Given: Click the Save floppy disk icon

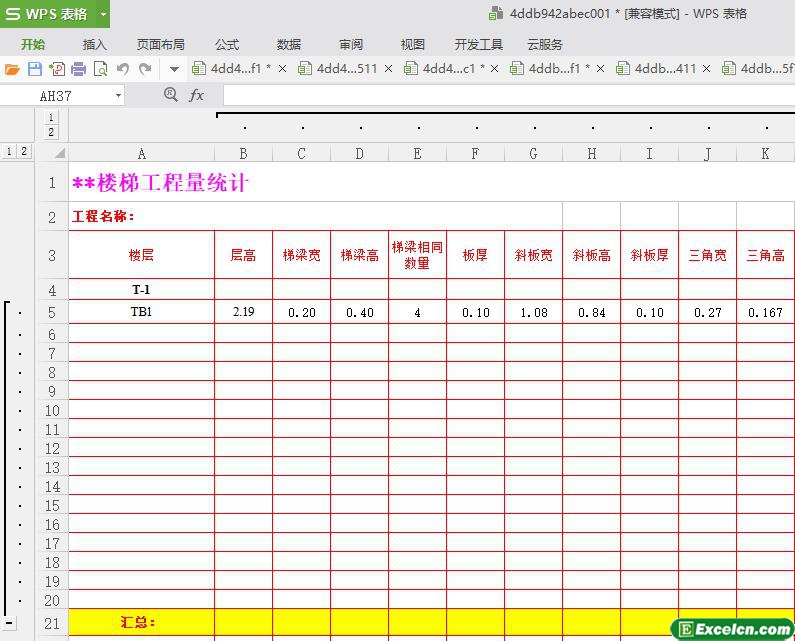Looking at the screenshot, I should (x=34, y=69).
